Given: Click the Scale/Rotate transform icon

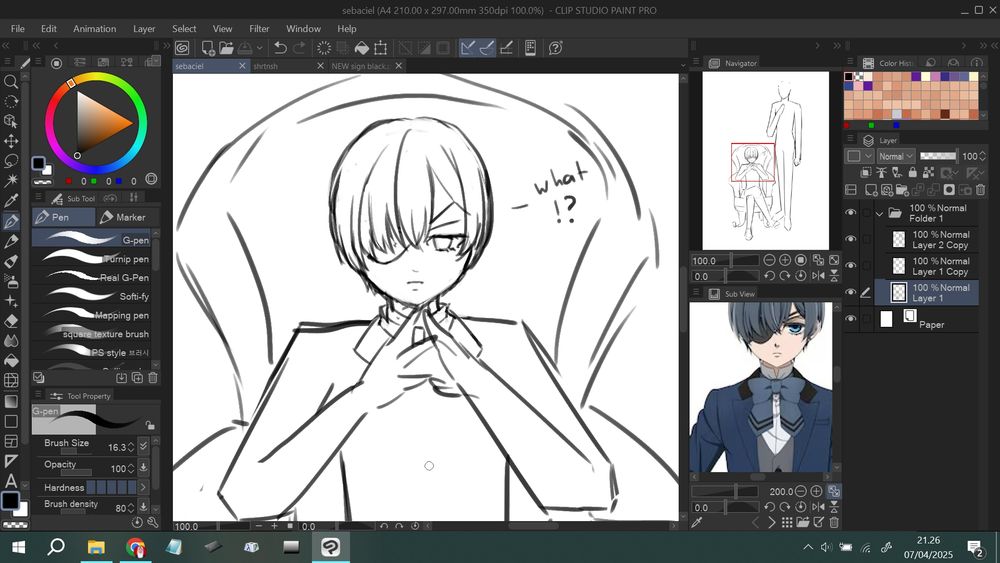Looking at the screenshot, I should click(381, 48).
